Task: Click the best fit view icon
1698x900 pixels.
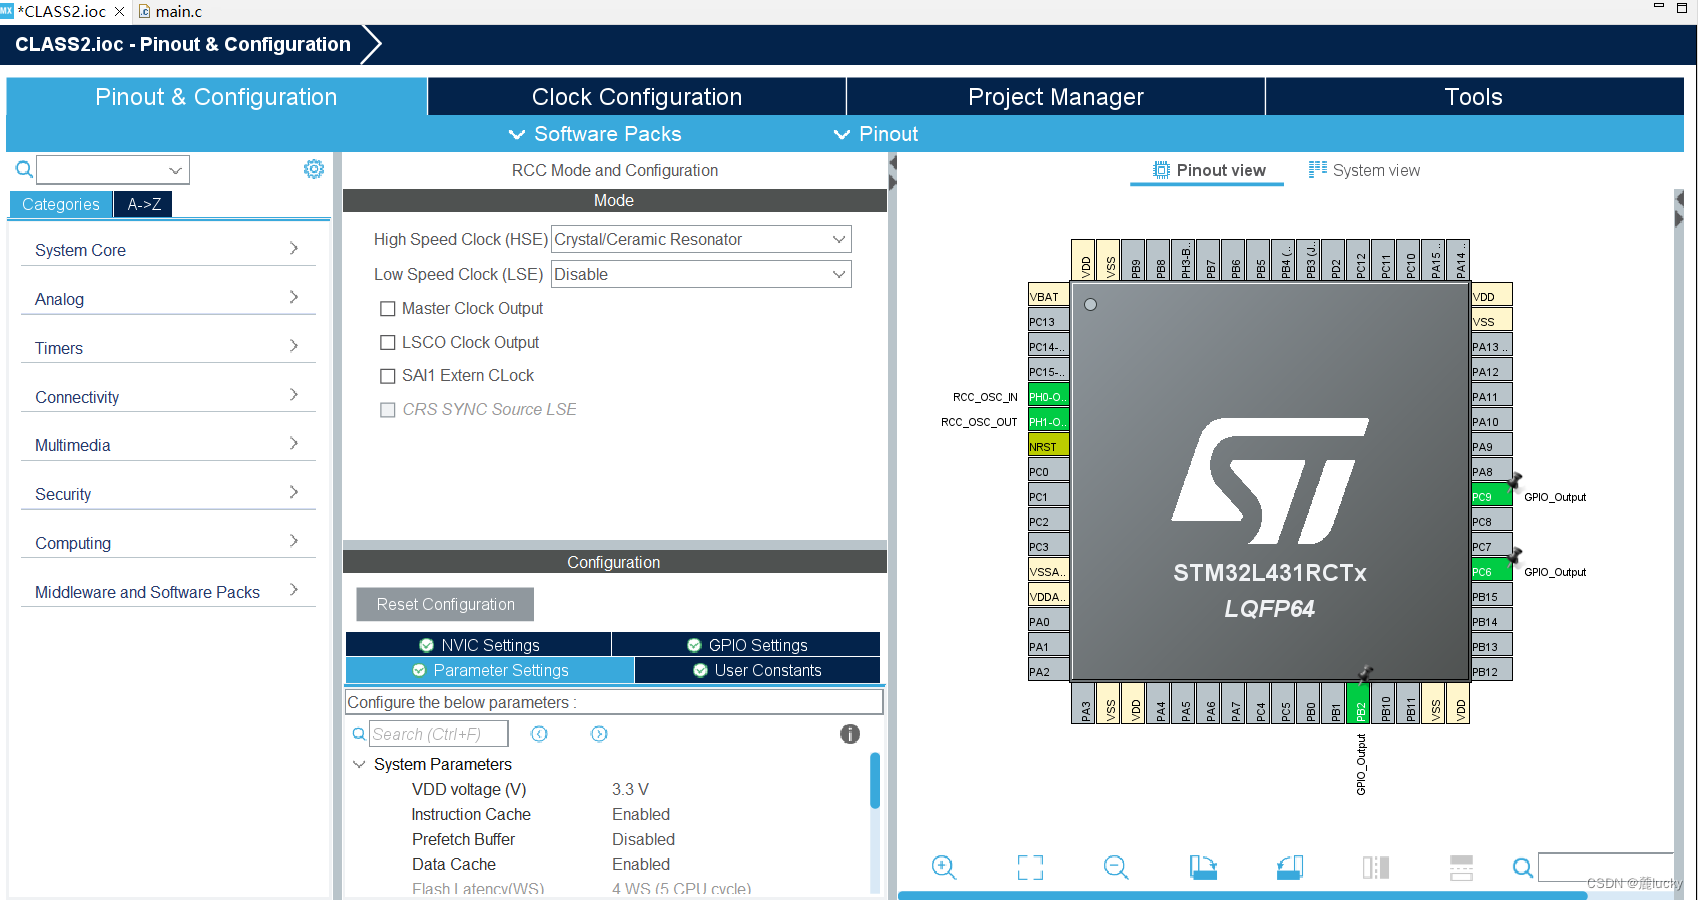Action: [x=1029, y=867]
